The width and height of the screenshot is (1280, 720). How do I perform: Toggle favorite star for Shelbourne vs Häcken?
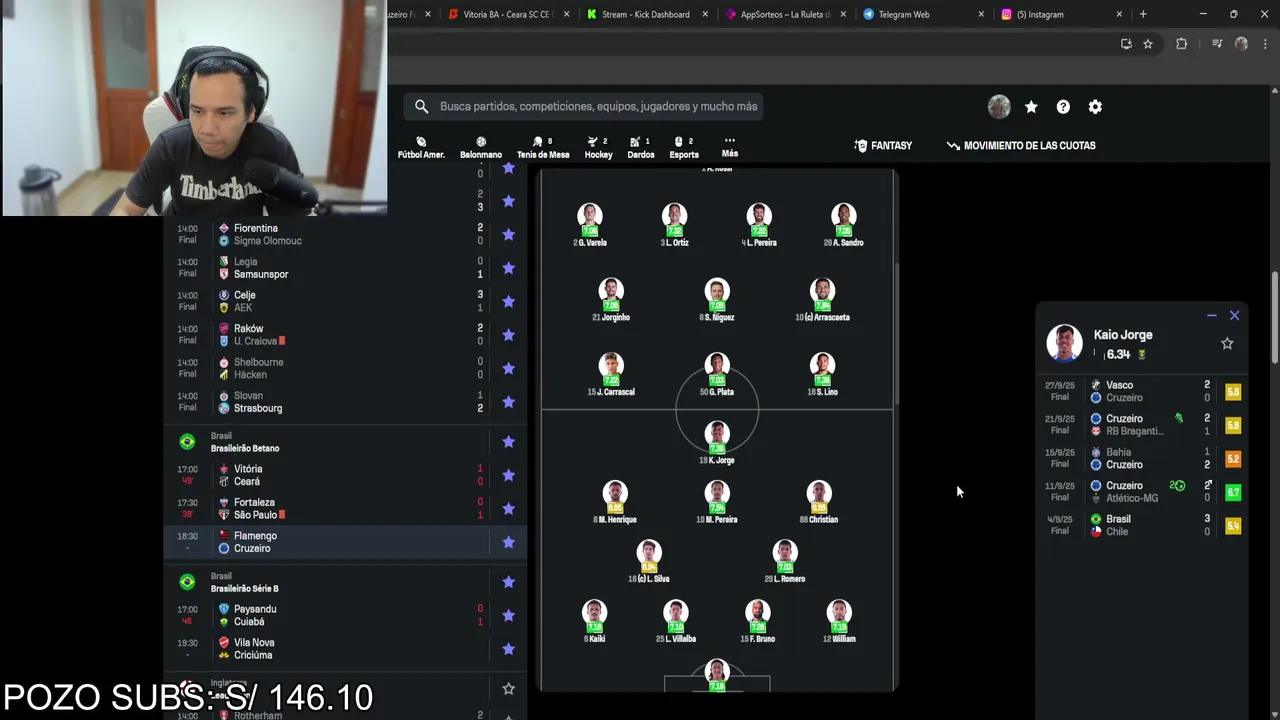click(x=508, y=368)
